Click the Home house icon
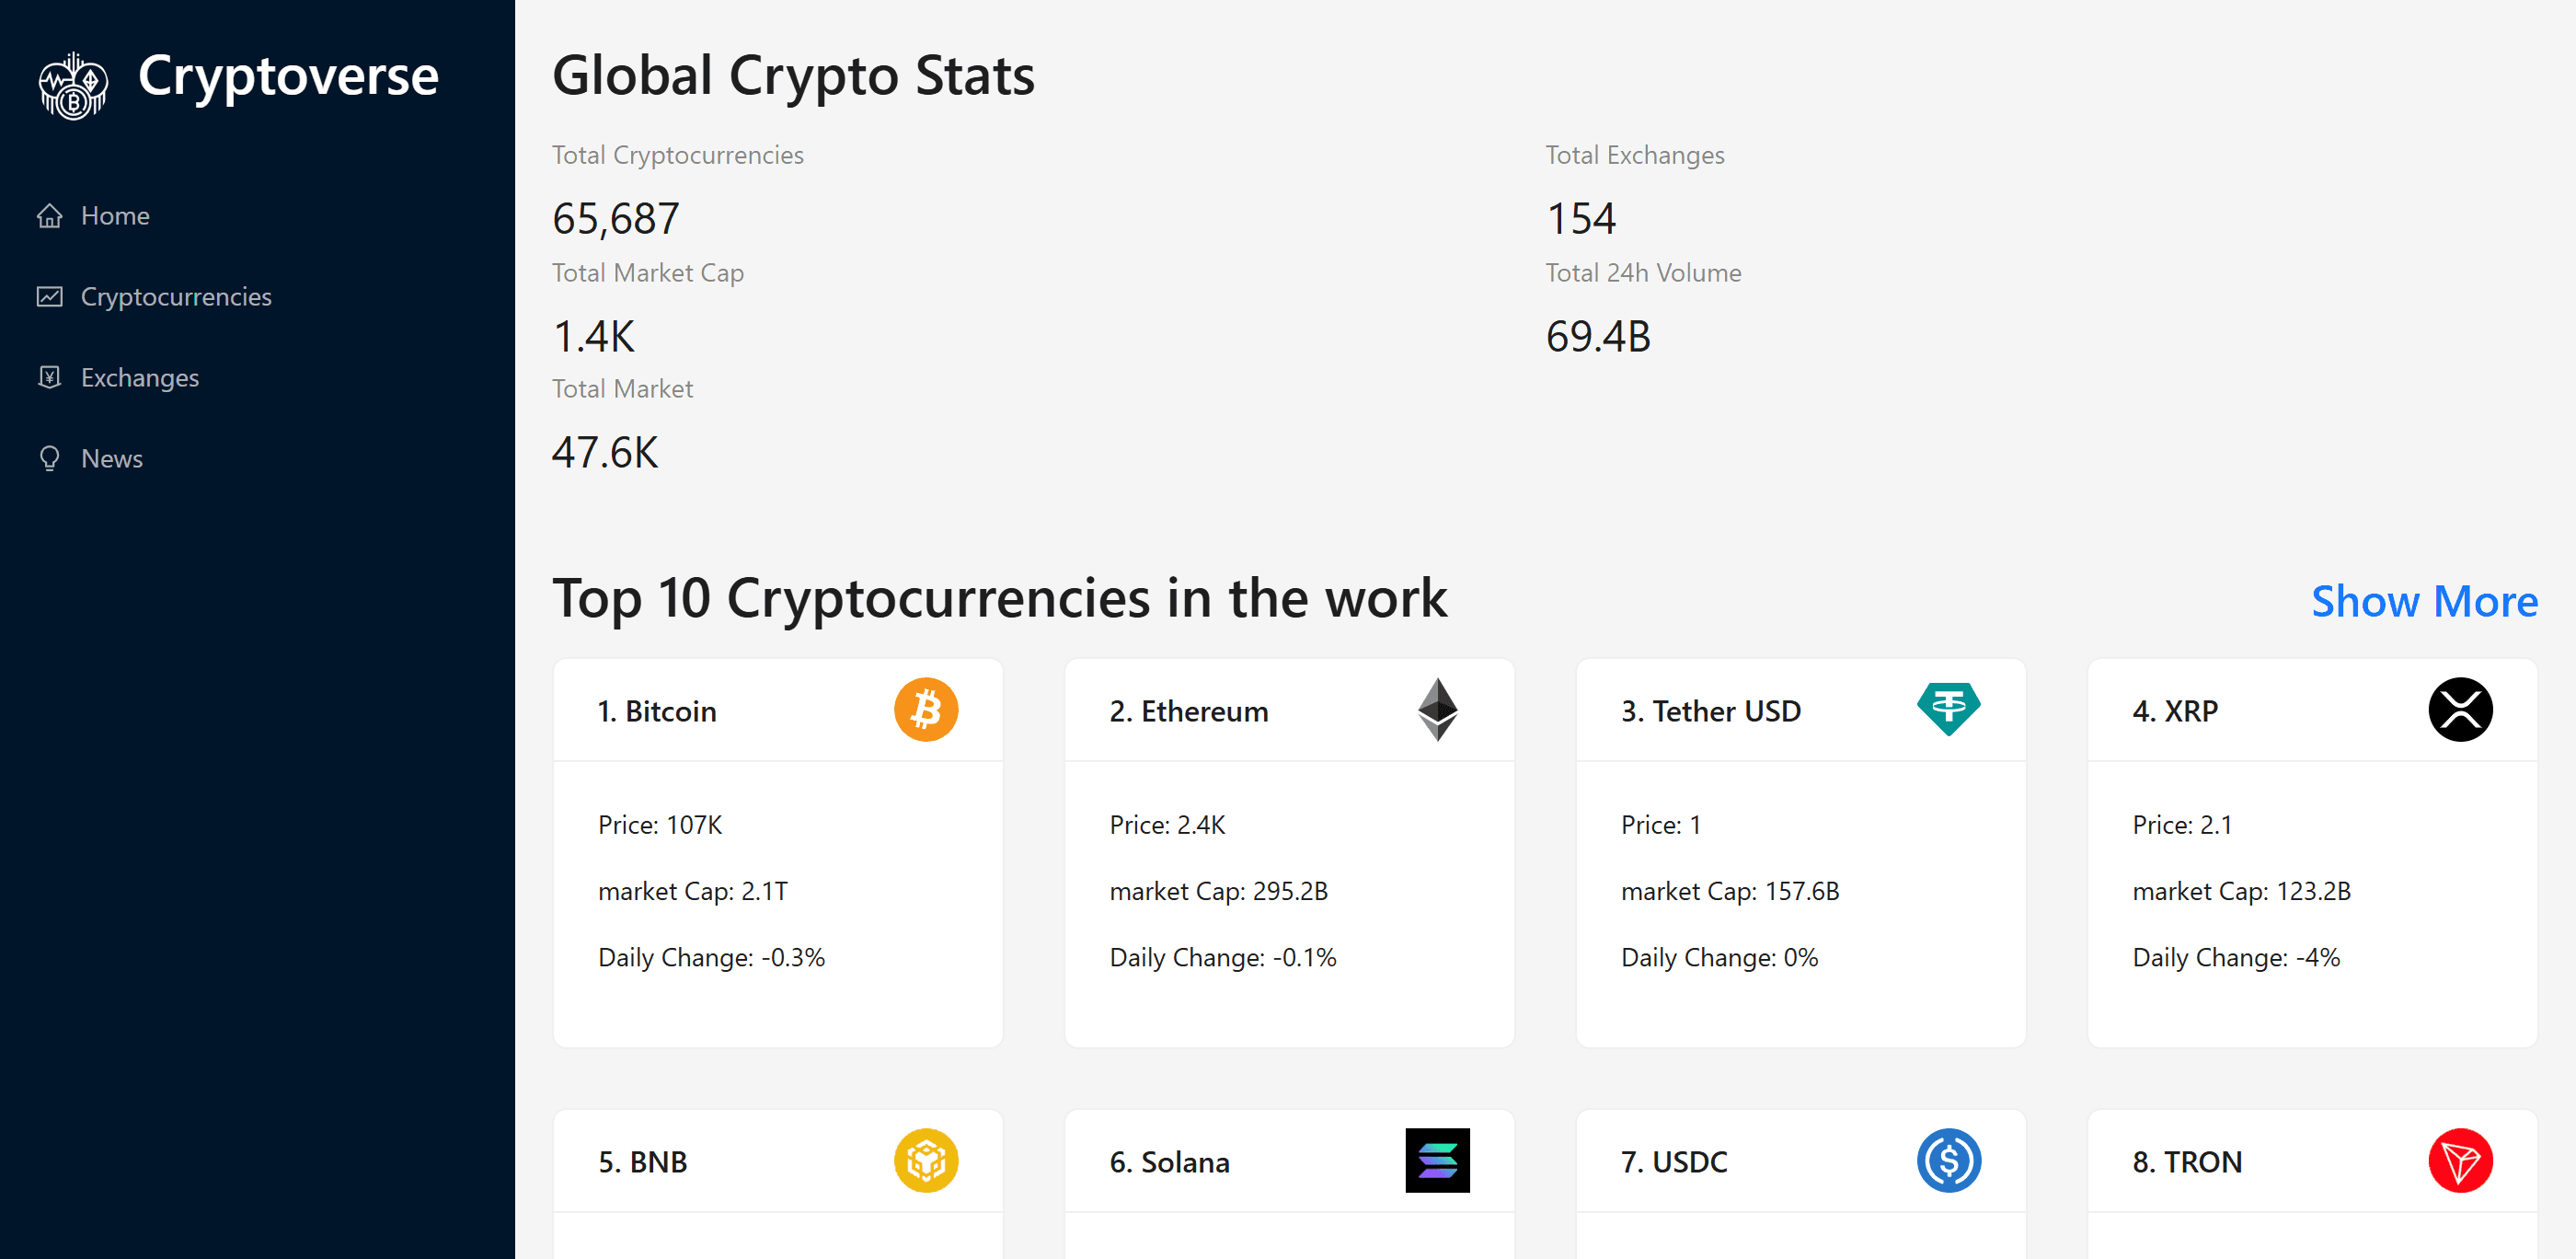The image size is (2576, 1259). pyautogui.click(x=49, y=215)
